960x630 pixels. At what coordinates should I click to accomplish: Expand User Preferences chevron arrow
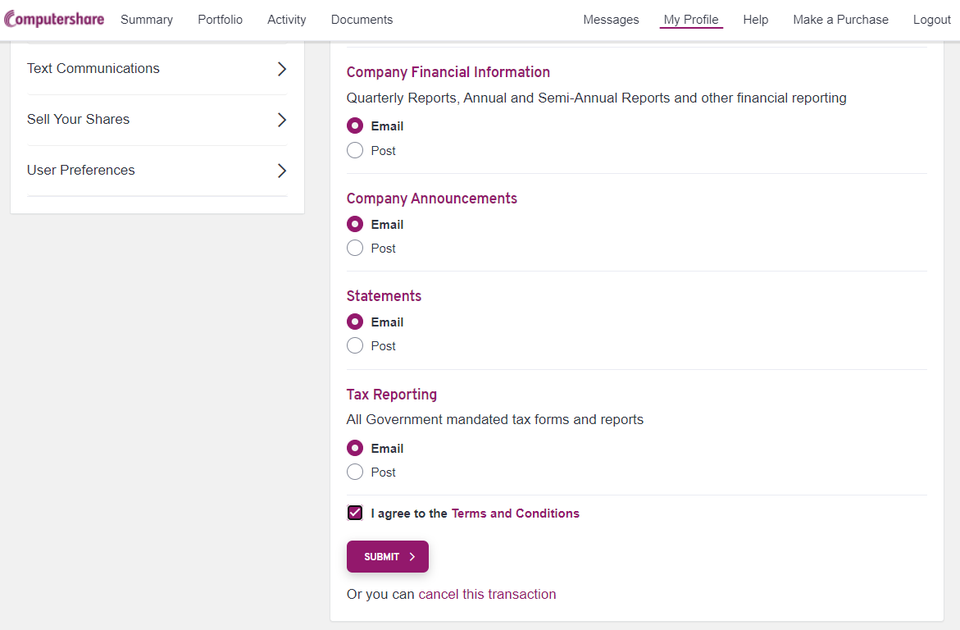(282, 170)
